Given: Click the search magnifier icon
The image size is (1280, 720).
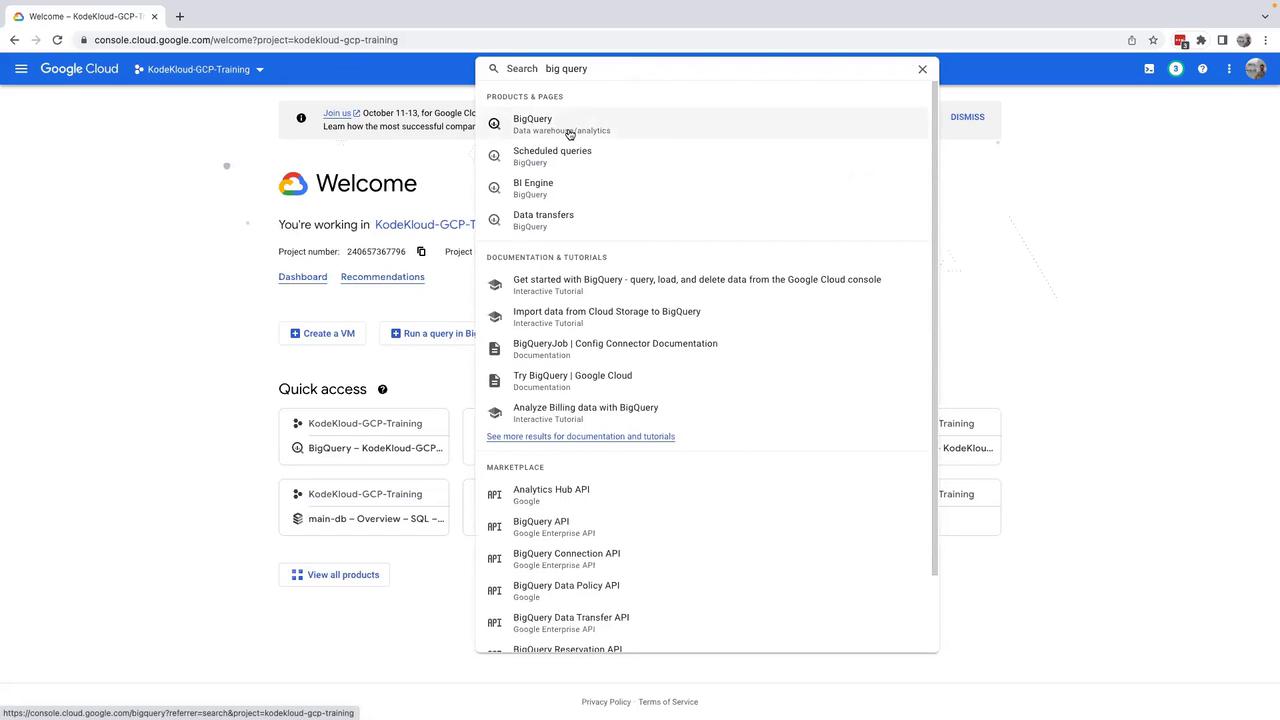Looking at the screenshot, I should click(493, 69).
